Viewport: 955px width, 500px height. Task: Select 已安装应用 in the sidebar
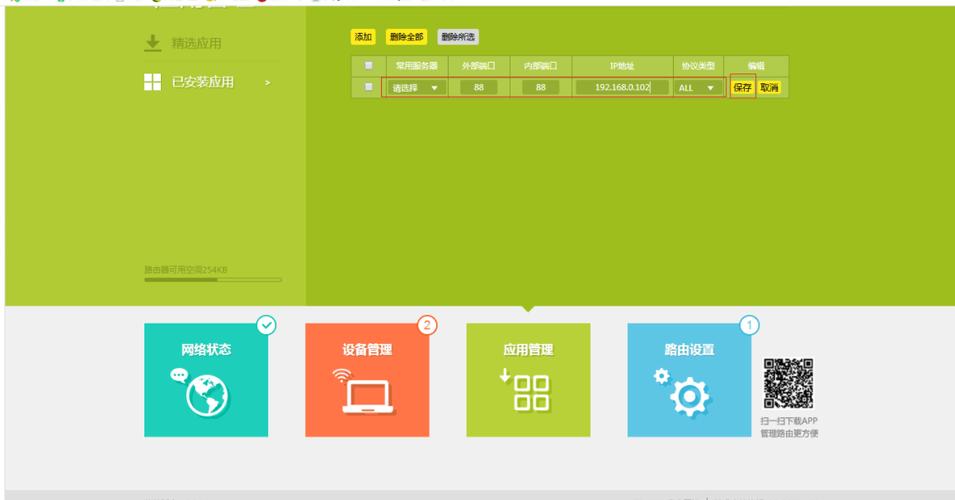pos(204,82)
